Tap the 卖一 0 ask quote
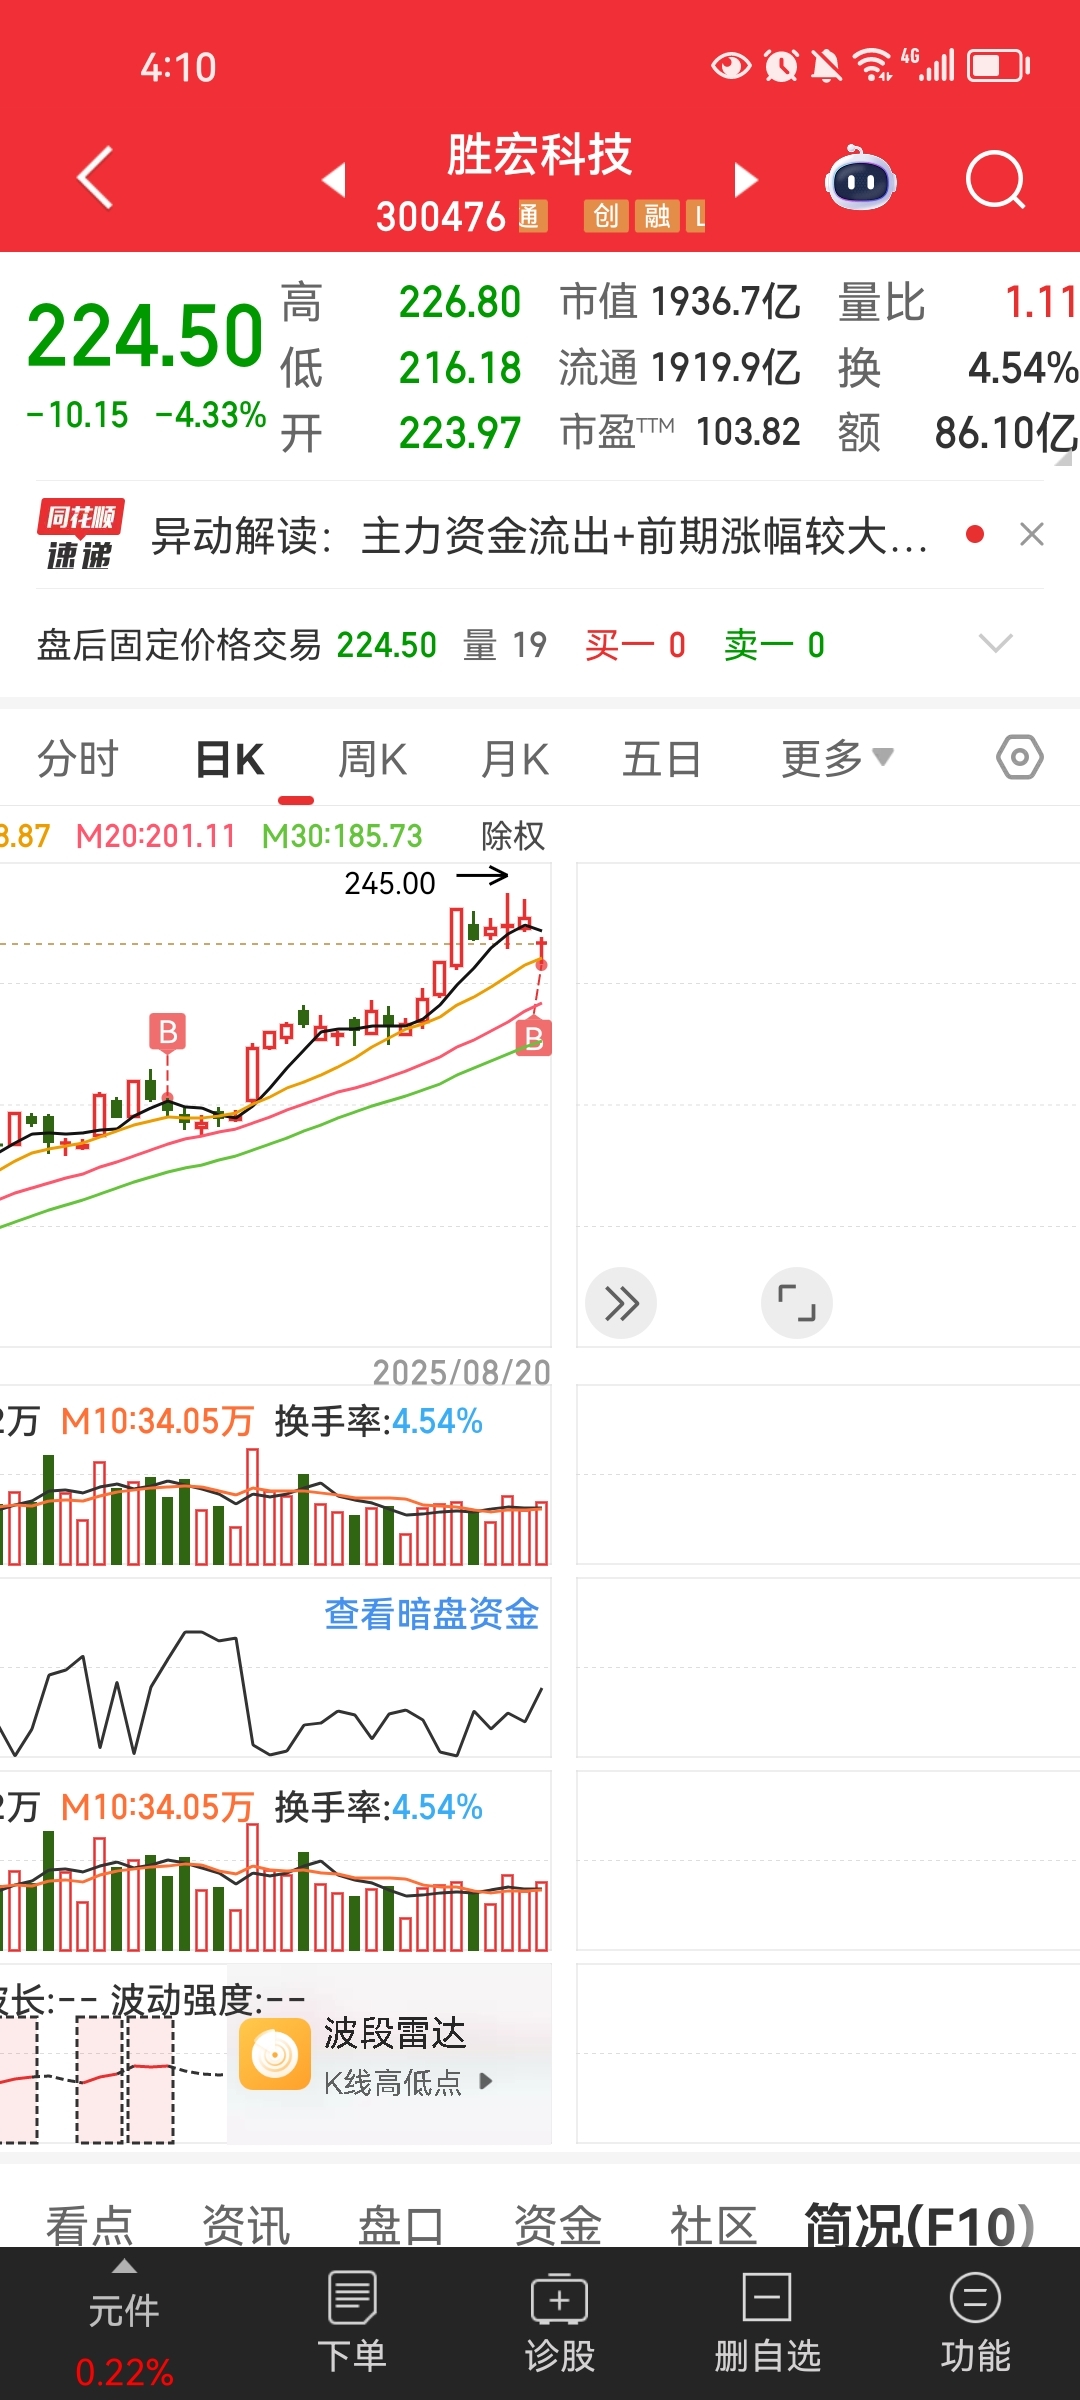Image resolution: width=1080 pixels, height=2400 pixels. pos(775,645)
